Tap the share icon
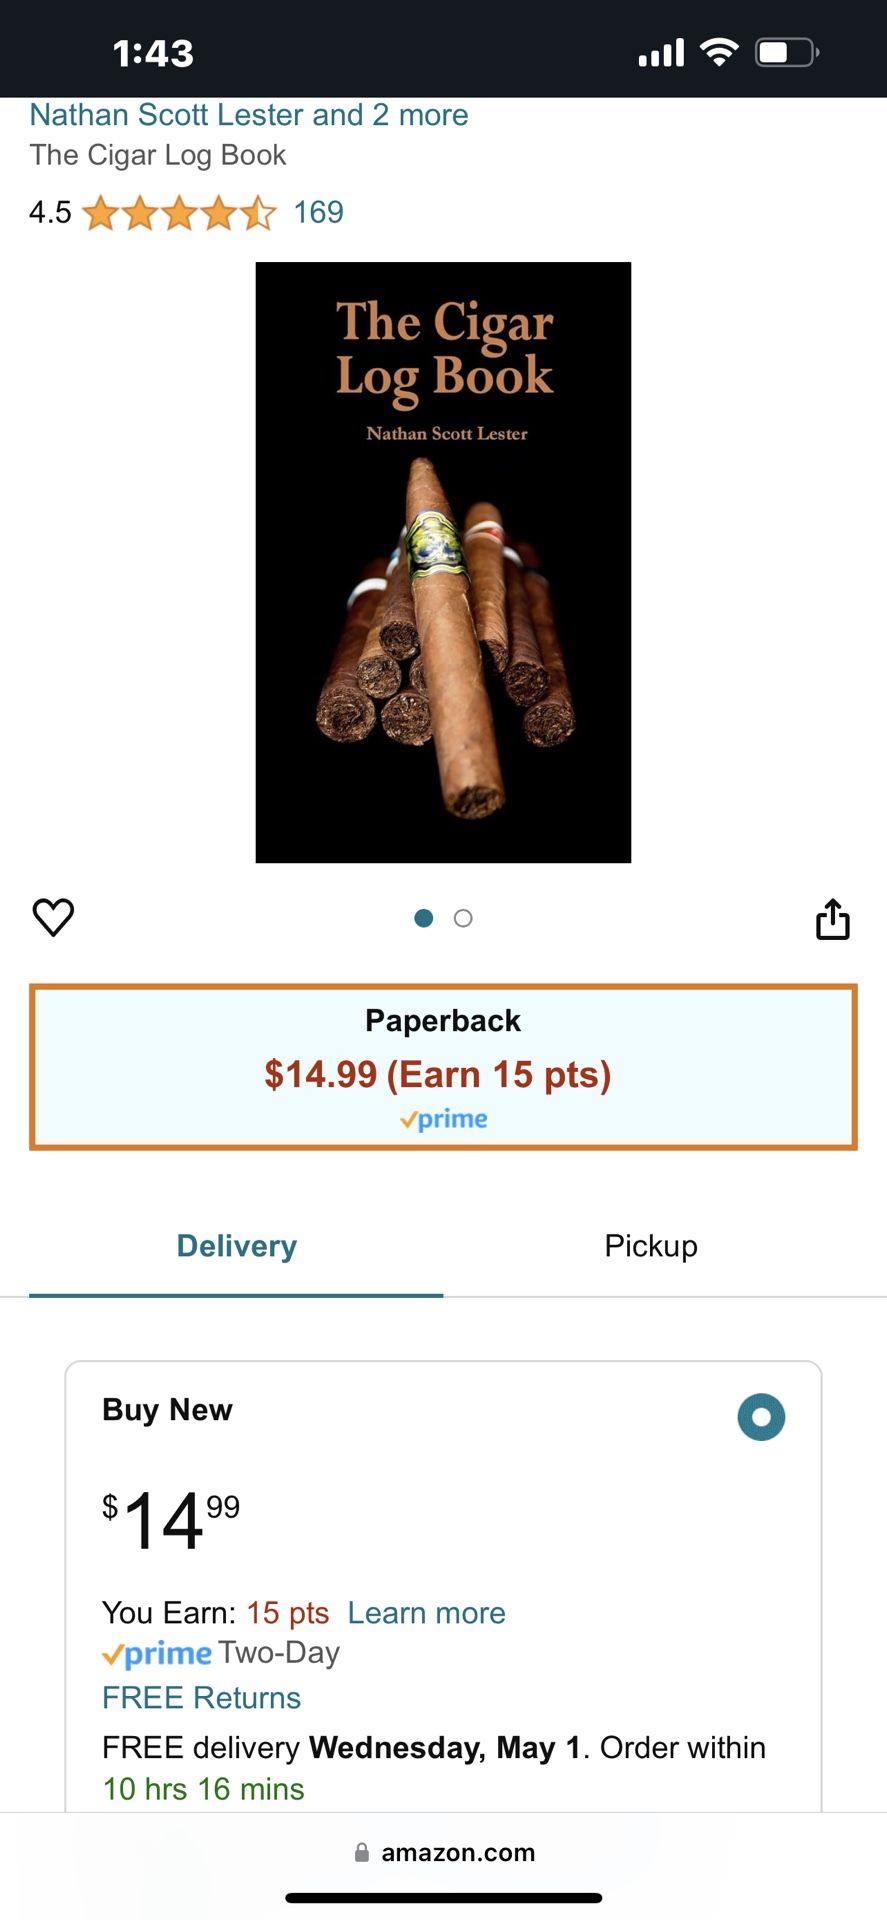Image resolution: width=887 pixels, height=1920 pixels. [x=833, y=919]
